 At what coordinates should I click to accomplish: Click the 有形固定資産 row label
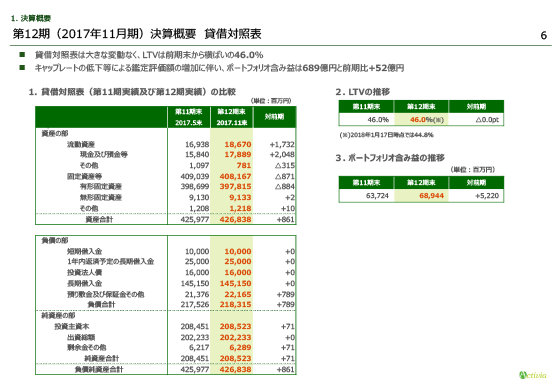click(x=101, y=186)
